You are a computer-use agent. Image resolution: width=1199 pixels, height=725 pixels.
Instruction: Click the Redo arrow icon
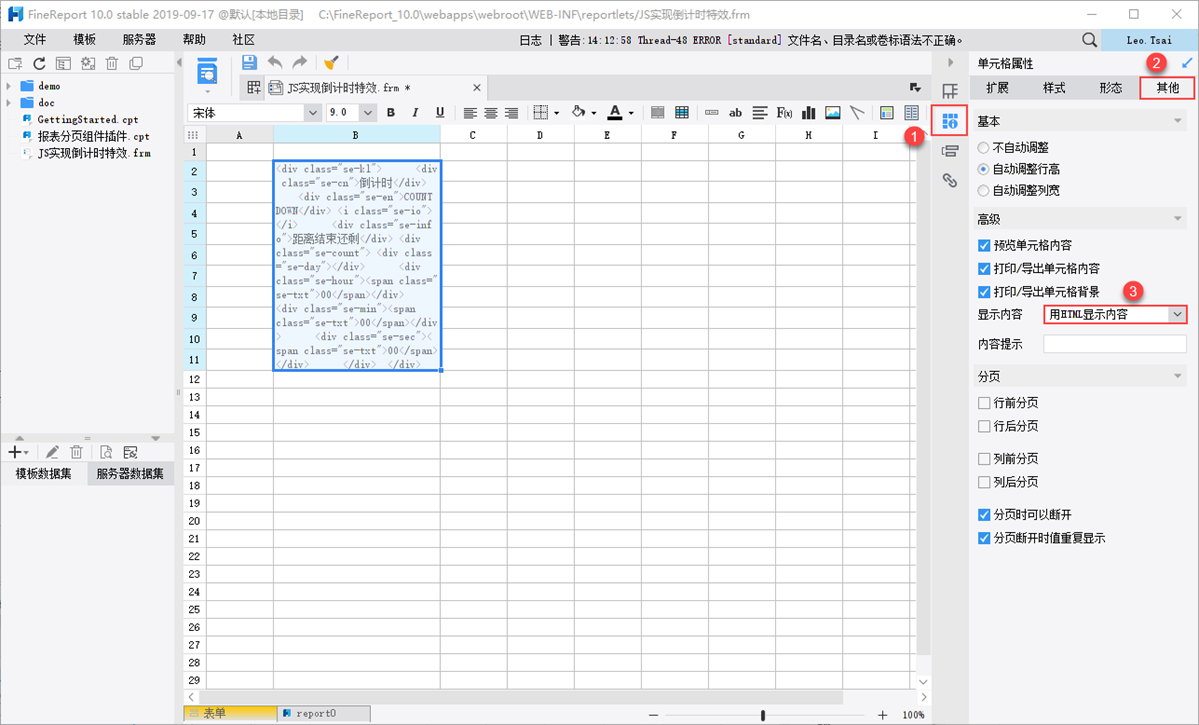point(300,63)
